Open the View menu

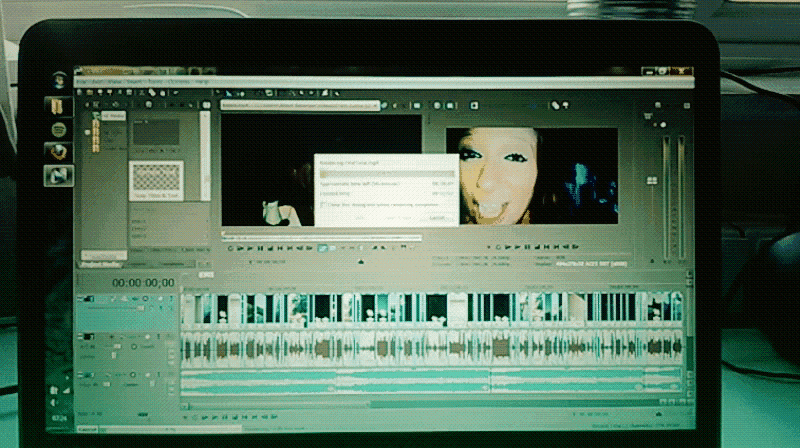click(115, 82)
